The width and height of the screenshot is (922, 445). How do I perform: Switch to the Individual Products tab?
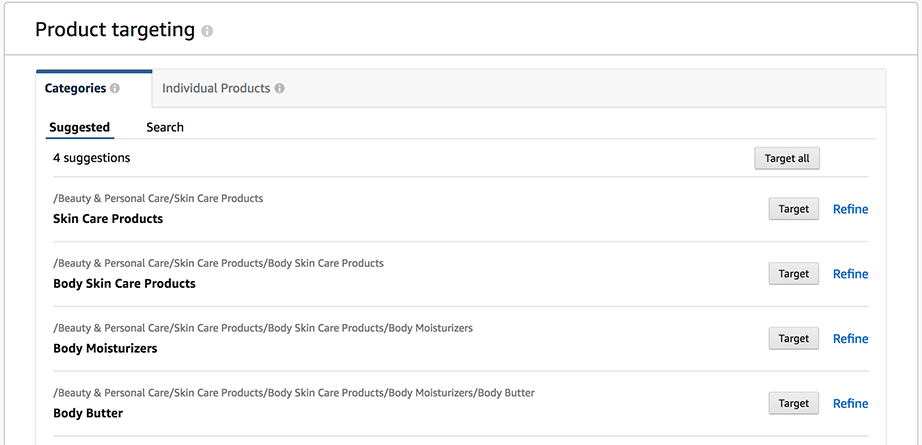223,89
